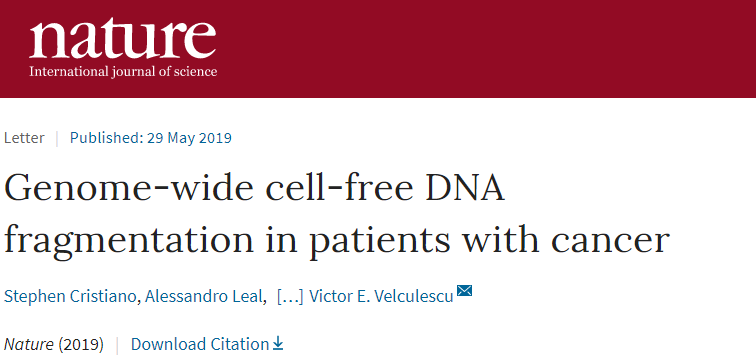Click the title line 'Genome-wide cell-free DNA'
Viewport: 756px width, 361px height.
[x=255, y=188]
